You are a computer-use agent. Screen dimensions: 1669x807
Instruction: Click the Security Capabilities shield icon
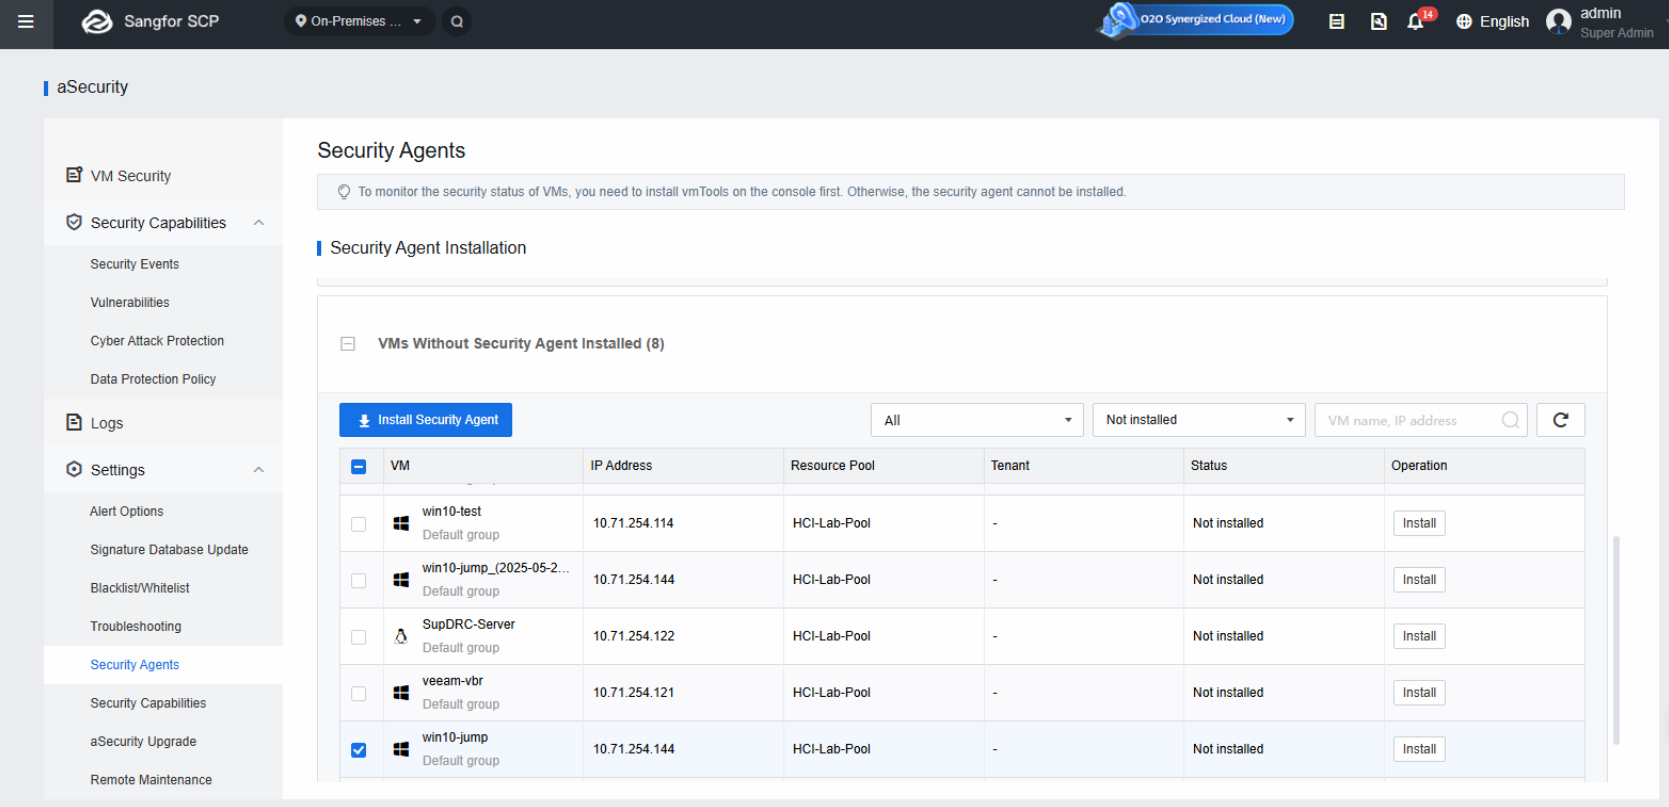(x=74, y=222)
